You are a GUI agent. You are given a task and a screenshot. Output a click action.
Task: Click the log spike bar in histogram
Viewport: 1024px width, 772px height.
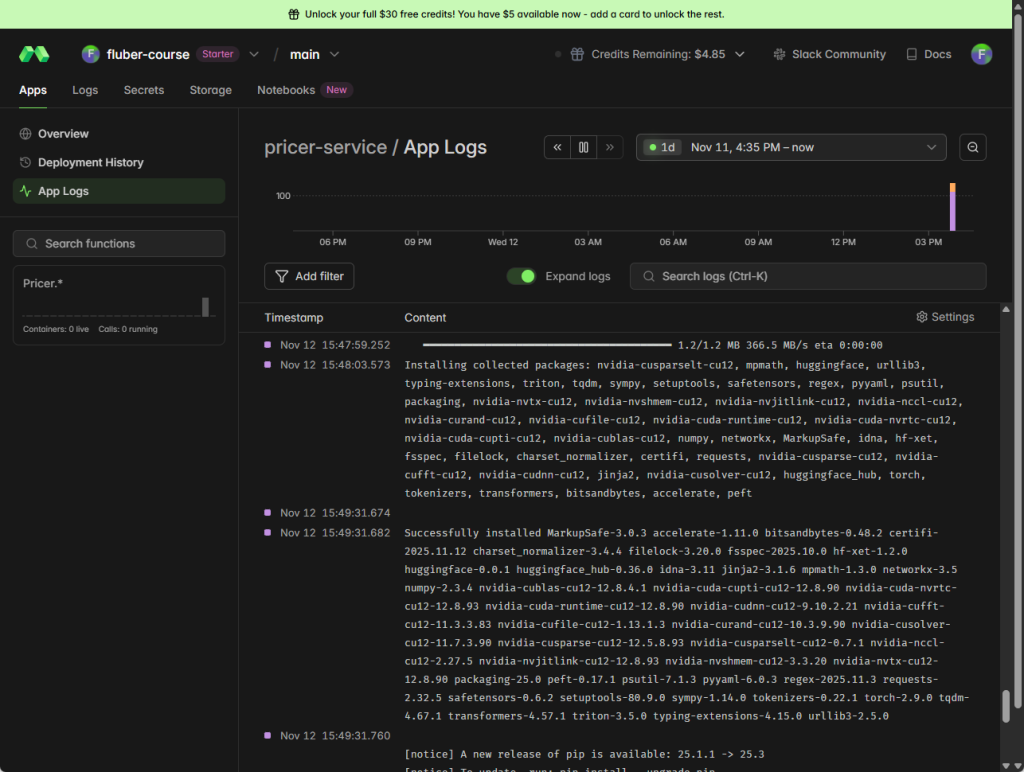[x=953, y=208]
